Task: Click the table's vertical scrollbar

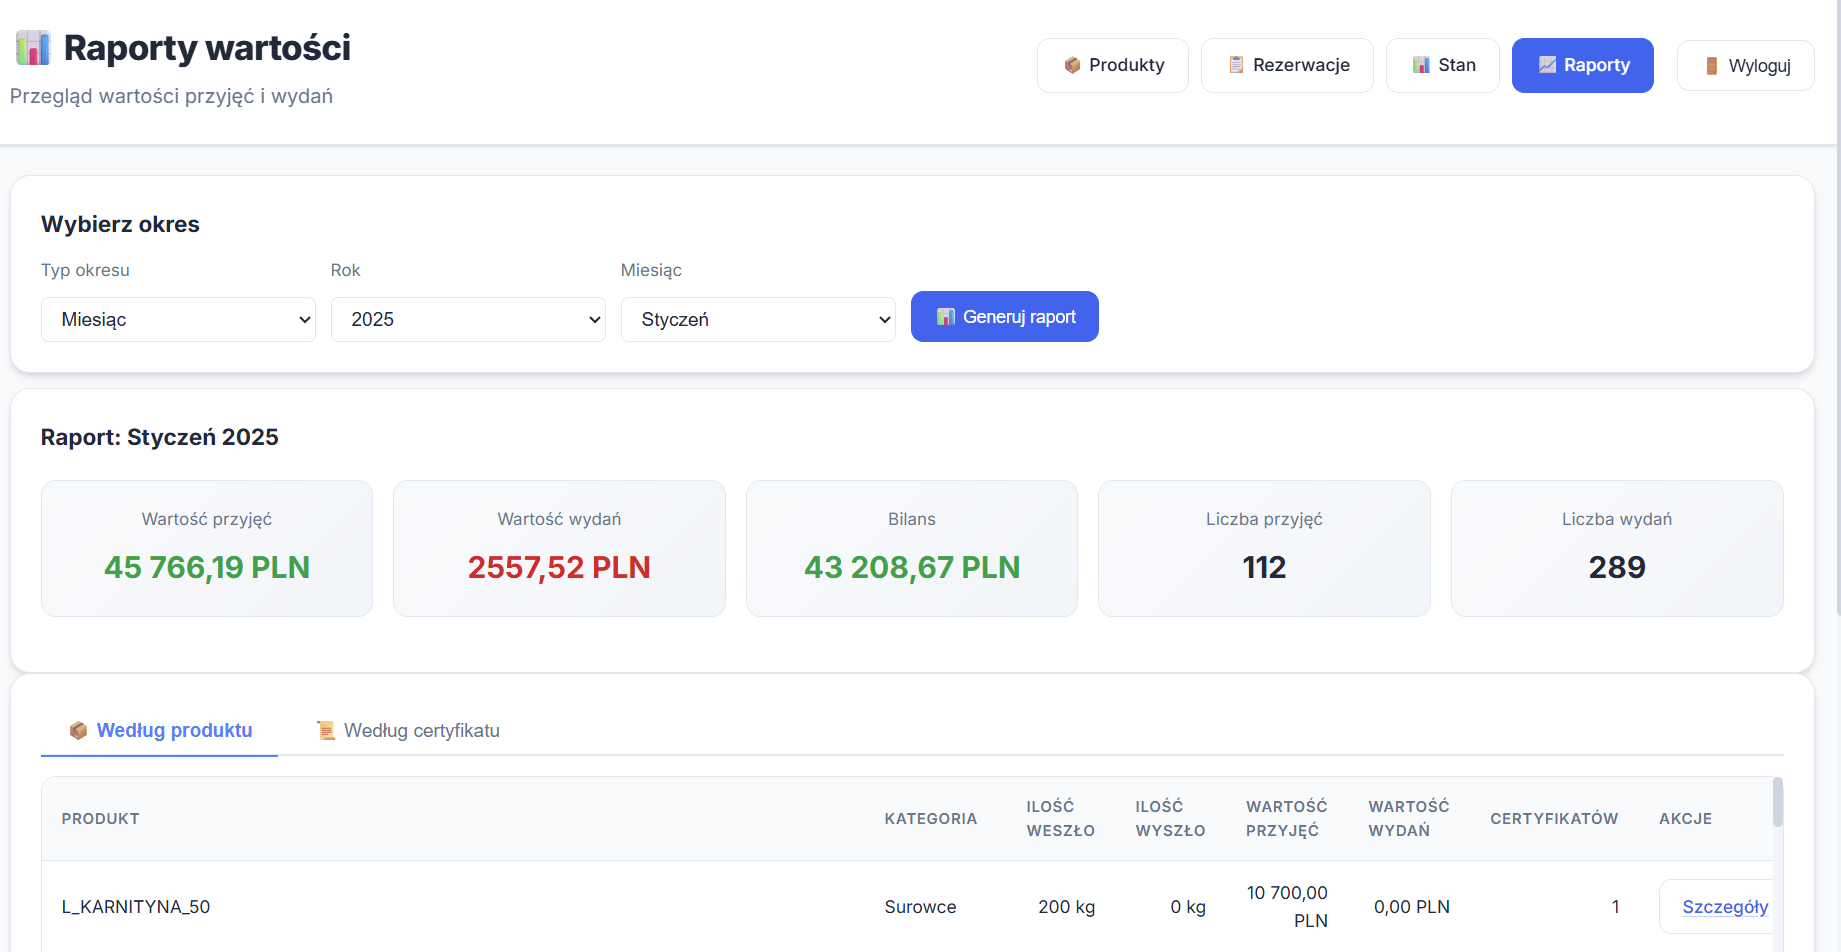Action: (1777, 803)
